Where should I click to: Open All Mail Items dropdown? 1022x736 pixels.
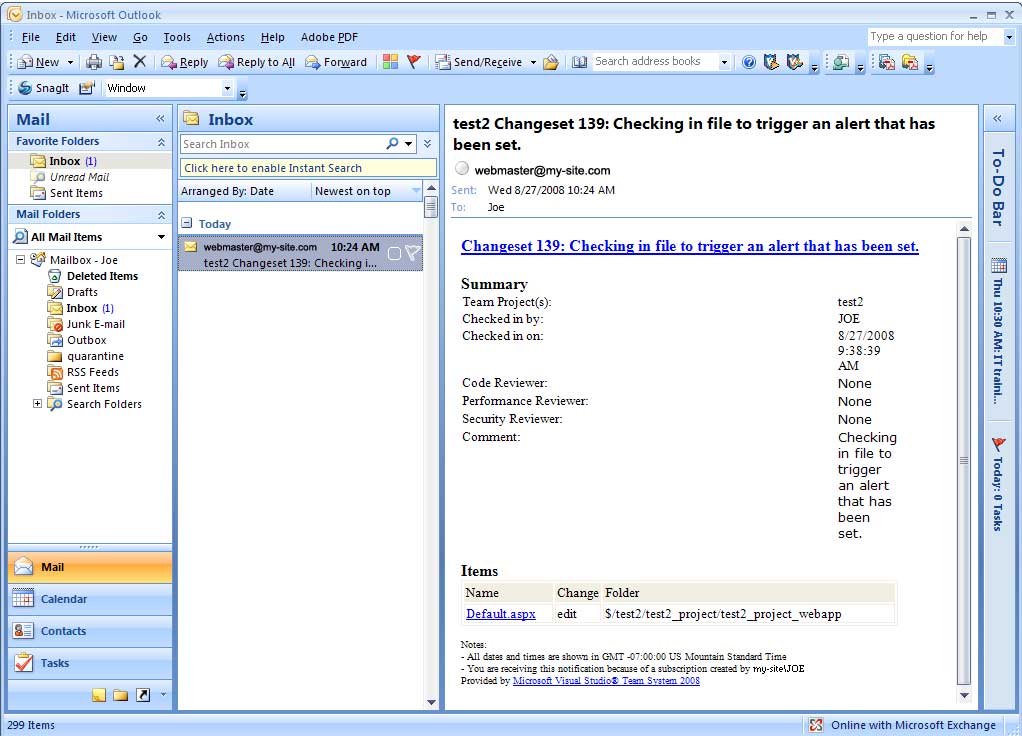pyautogui.click(x=161, y=237)
